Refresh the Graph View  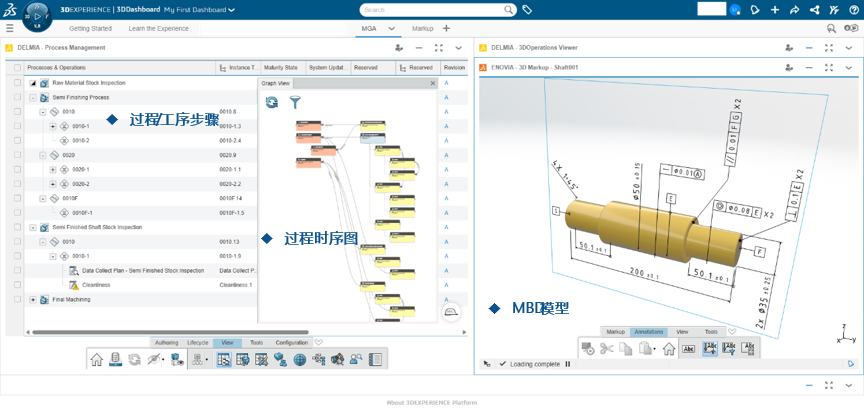click(272, 102)
